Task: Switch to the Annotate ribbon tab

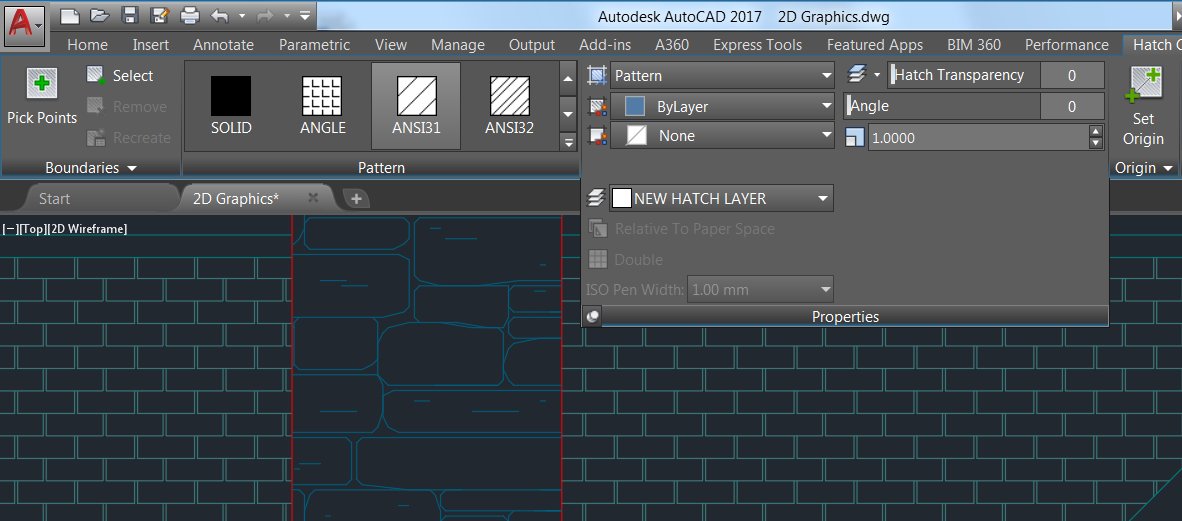Action: [223, 44]
